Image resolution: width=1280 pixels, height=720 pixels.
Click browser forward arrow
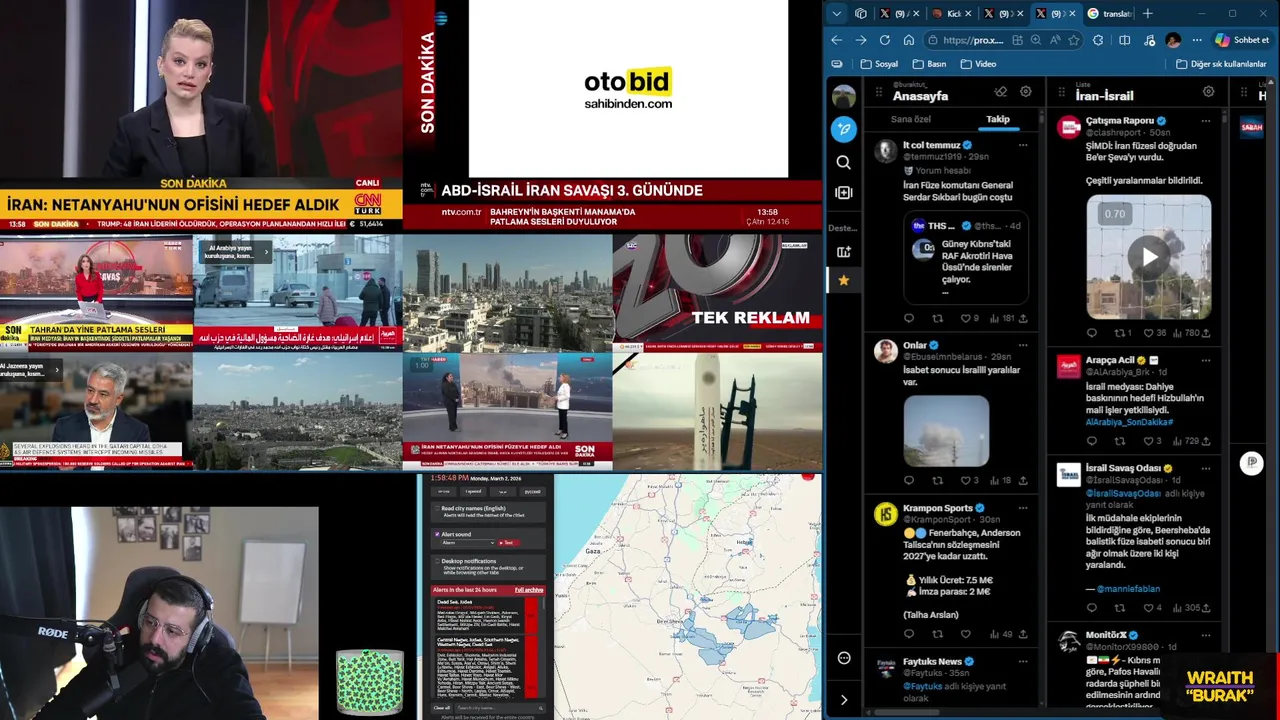861,40
